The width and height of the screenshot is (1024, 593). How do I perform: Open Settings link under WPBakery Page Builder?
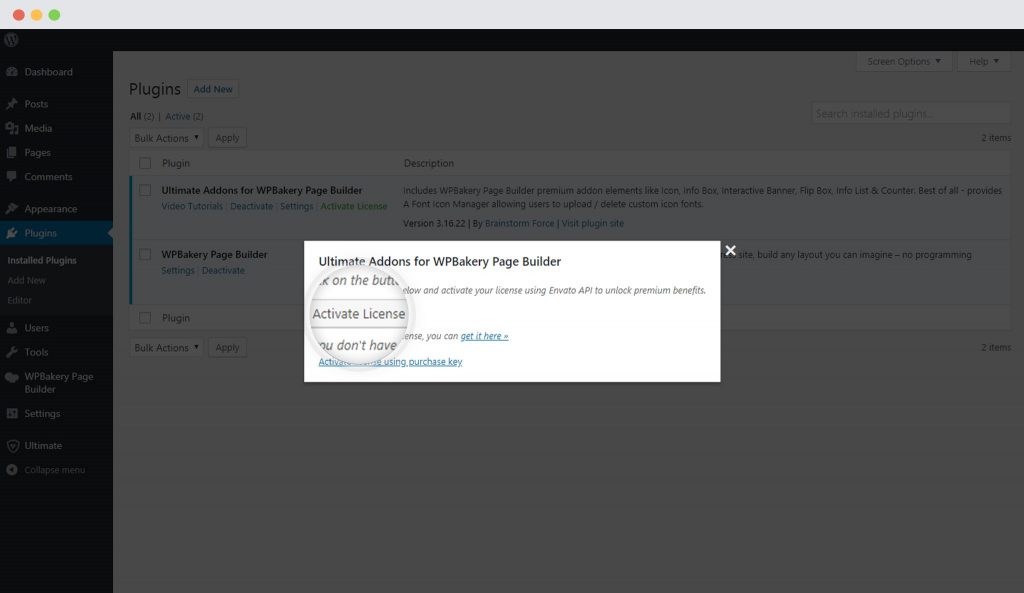178,270
